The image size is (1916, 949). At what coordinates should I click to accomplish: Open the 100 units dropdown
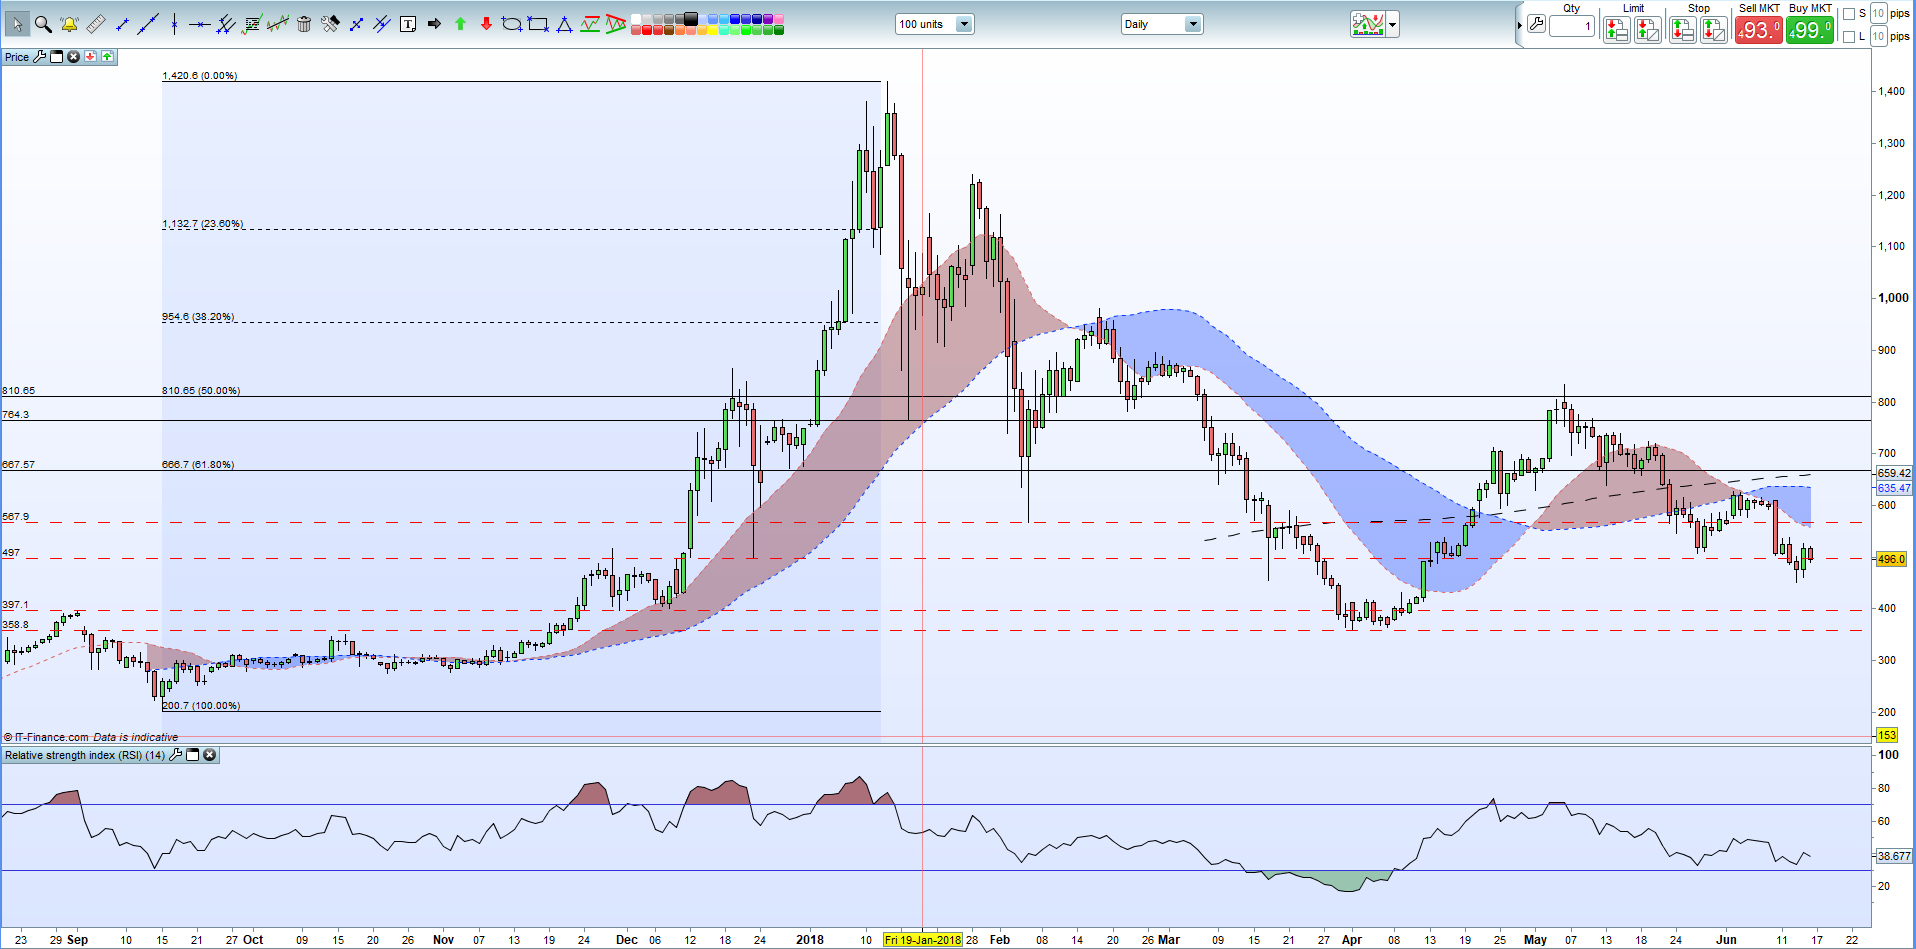coord(934,24)
